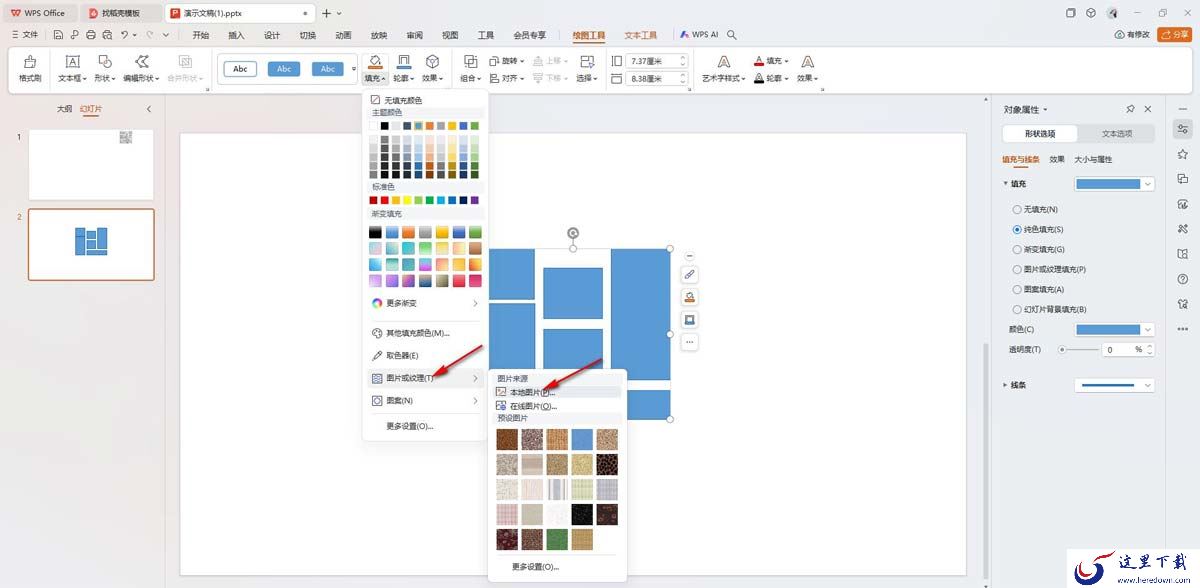Open the Fill color dropdown in properties pane
Screen dimensions: 1200x588
tap(1114, 184)
